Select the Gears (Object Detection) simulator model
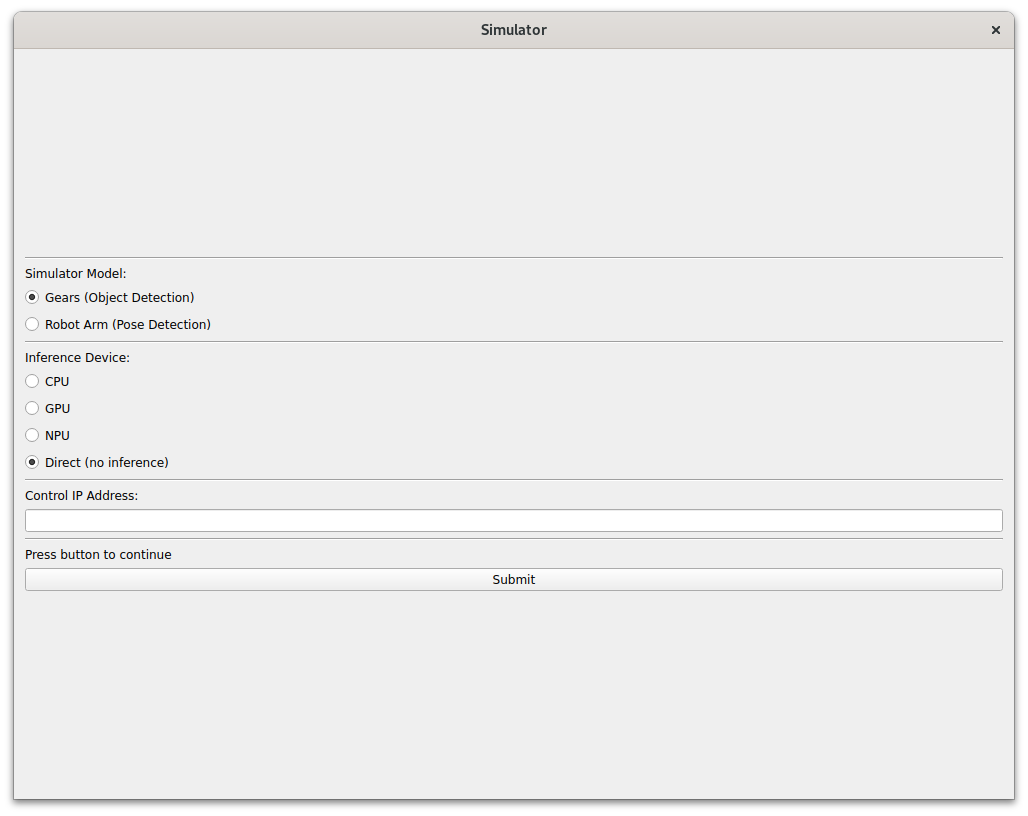The image size is (1028, 816). point(32,297)
